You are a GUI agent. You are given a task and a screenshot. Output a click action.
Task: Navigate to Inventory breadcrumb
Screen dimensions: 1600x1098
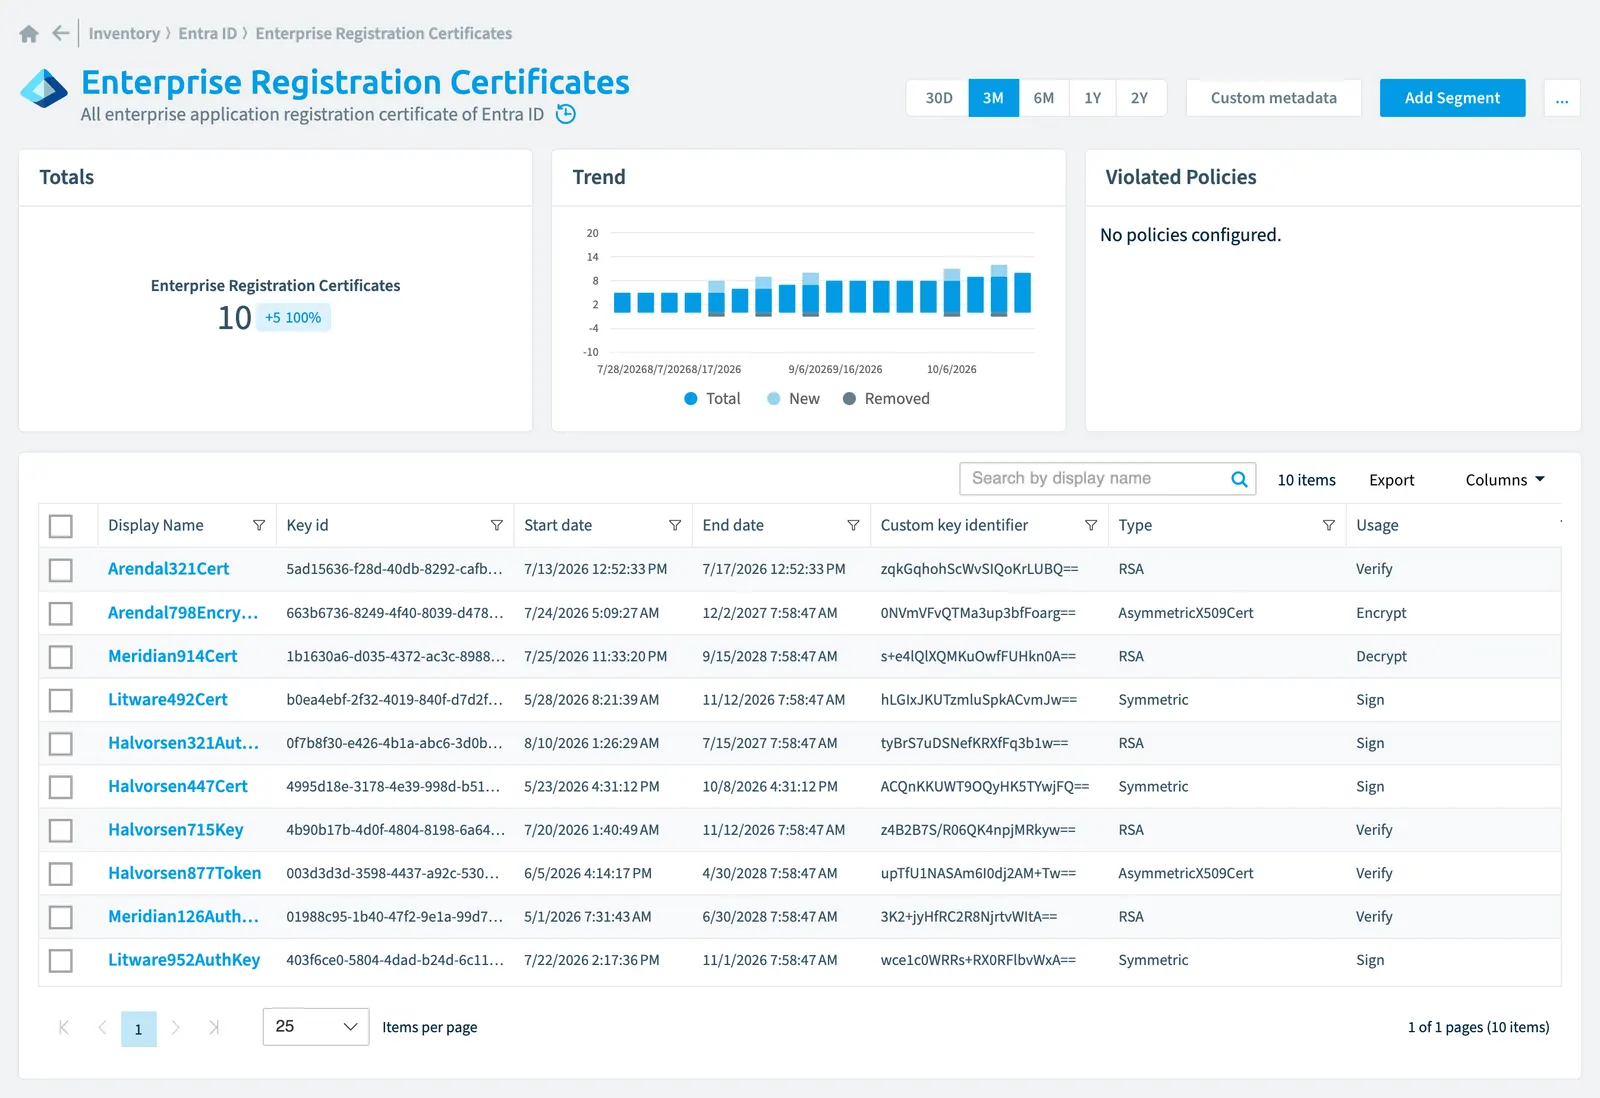(x=124, y=33)
